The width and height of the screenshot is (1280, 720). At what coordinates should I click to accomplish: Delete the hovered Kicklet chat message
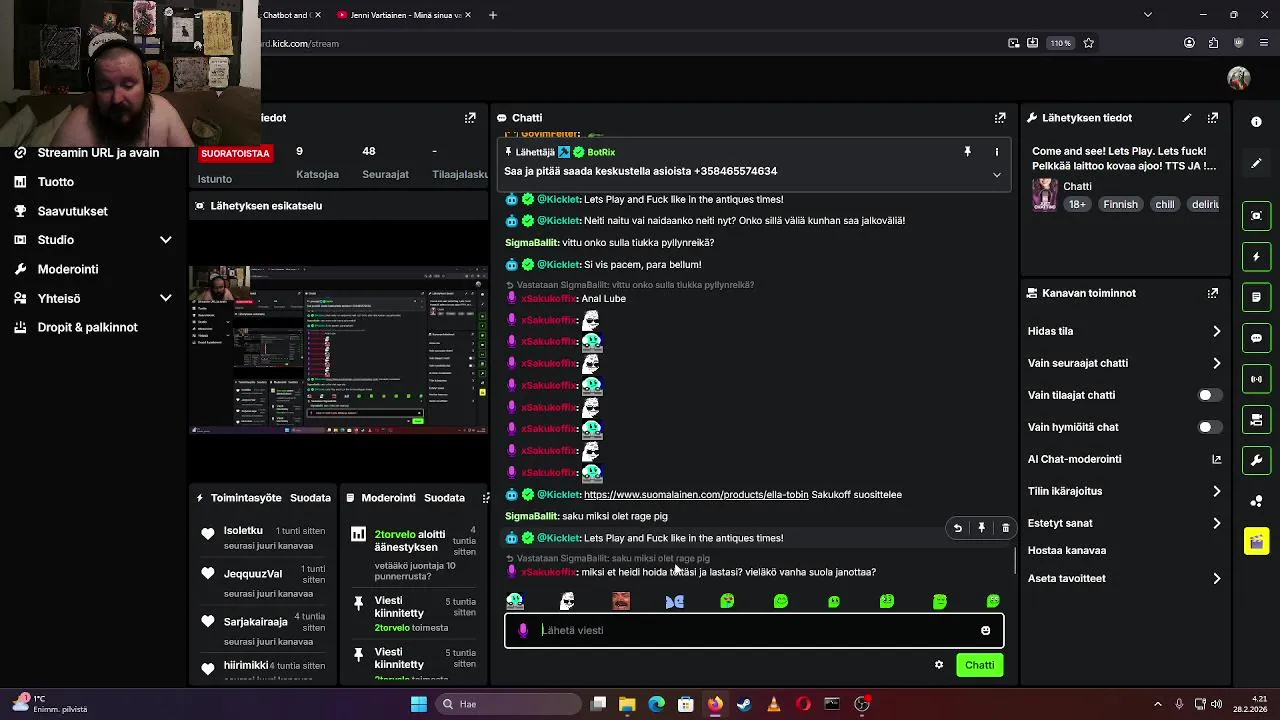[1005, 528]
